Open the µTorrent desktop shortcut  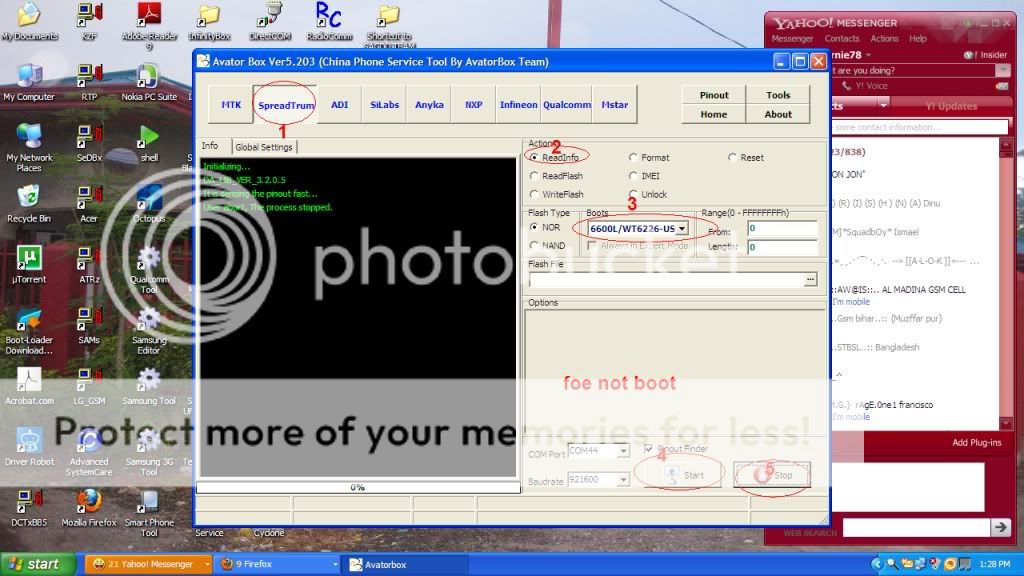pos(29,260)
